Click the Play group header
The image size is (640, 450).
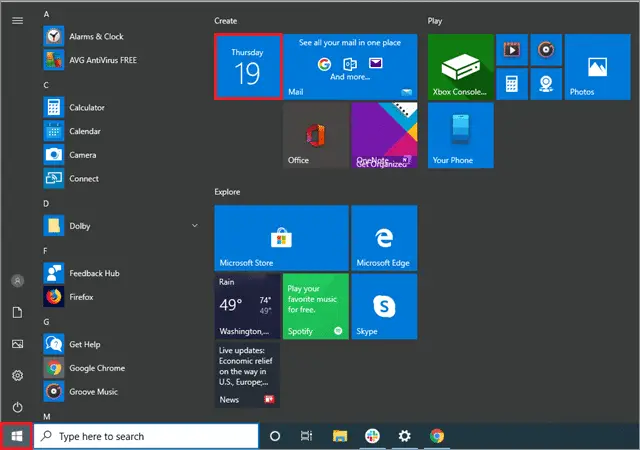[435, 21]
